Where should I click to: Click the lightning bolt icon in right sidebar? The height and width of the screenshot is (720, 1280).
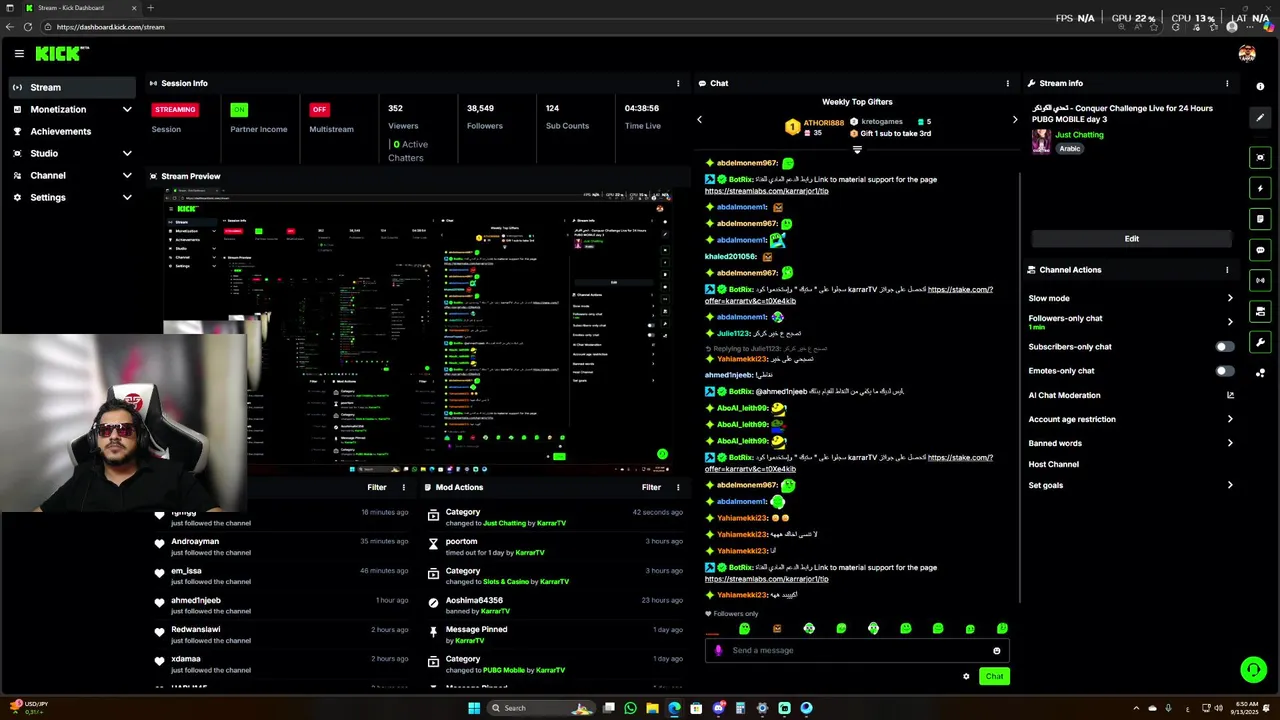(1260, 188)
